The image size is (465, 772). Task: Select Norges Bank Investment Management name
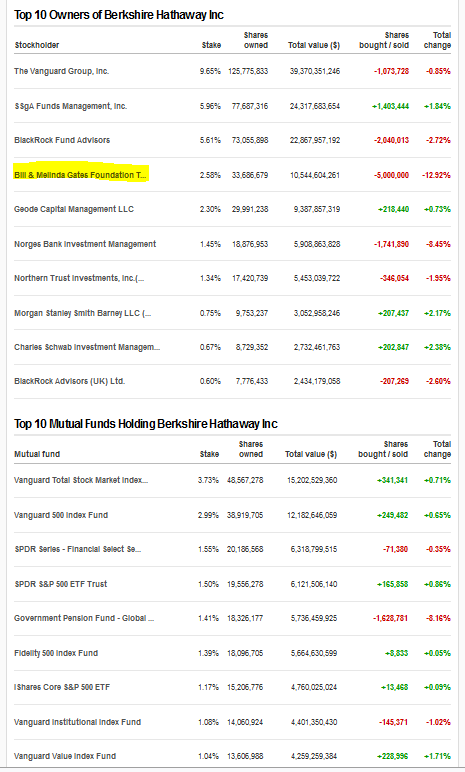pyautogui.click(x=85, y=244)
